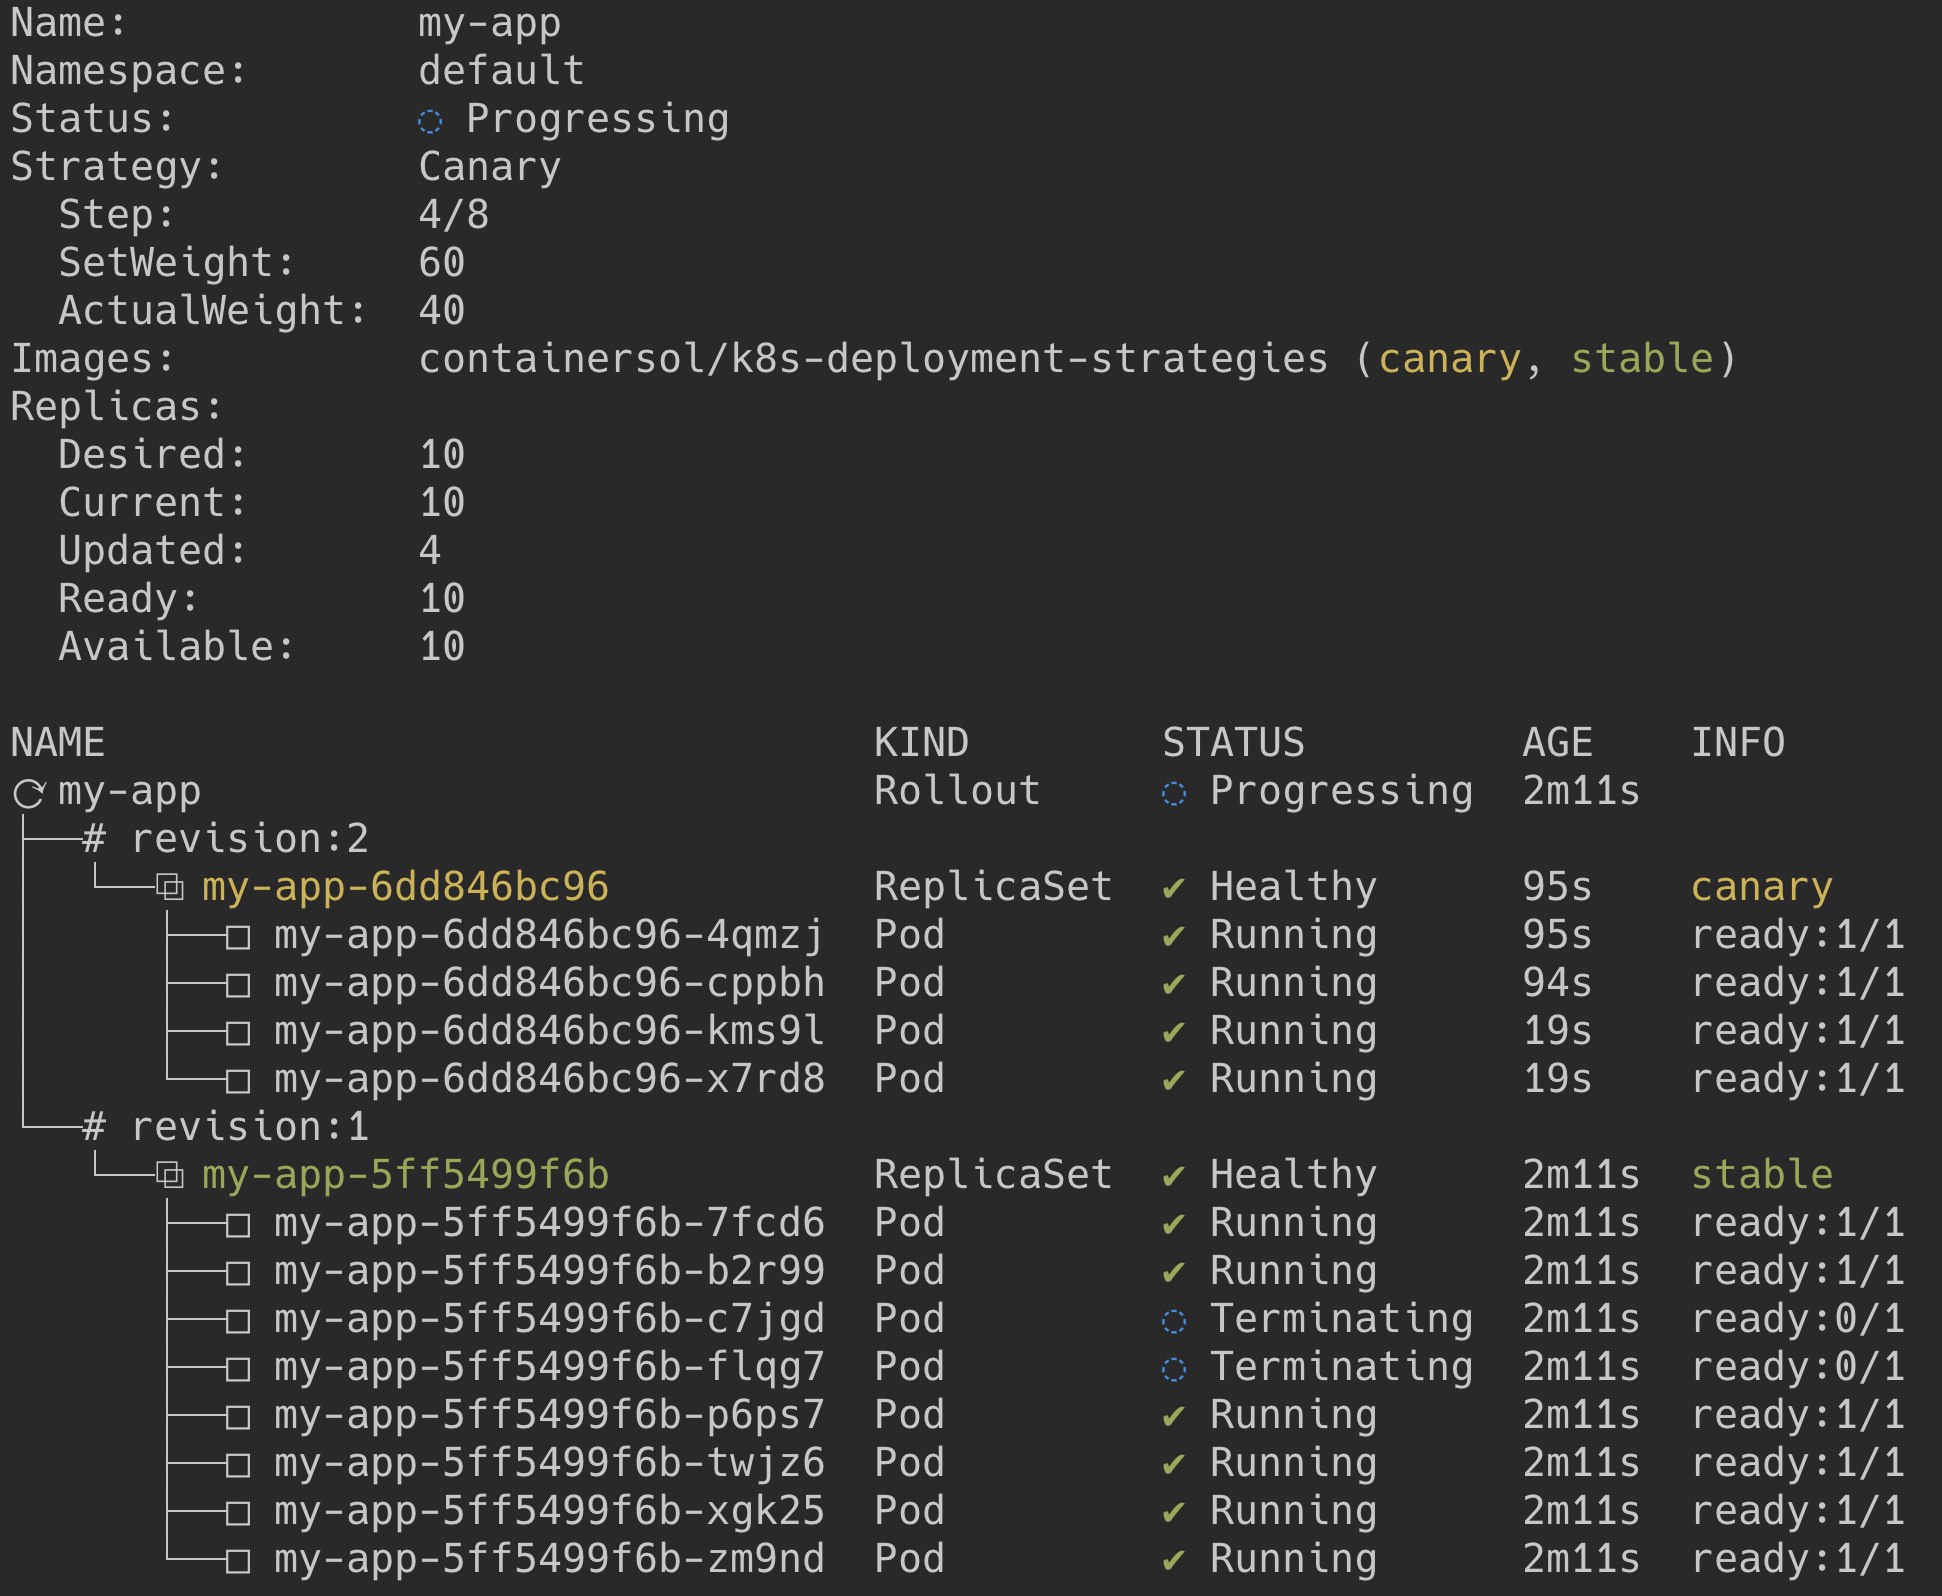Click the pod box icon for 5ff5499f6b-flqg7
1942x1596 pixels.
238,1369
